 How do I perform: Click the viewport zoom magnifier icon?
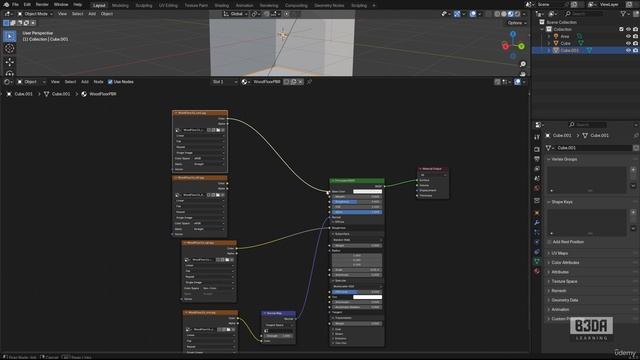click(522, 64)
